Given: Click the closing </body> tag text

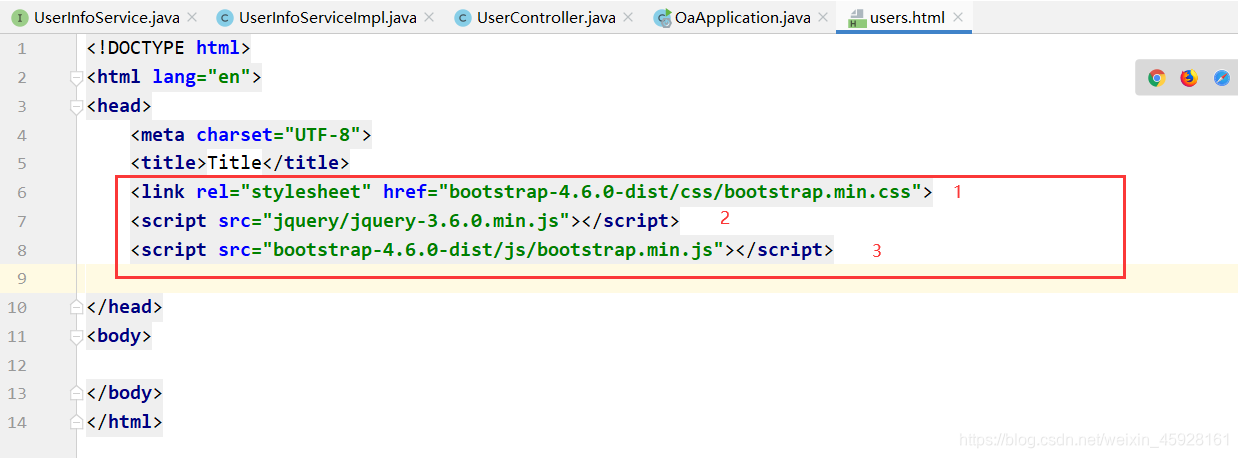Looking at the screenshot, I should click(124, 393).
